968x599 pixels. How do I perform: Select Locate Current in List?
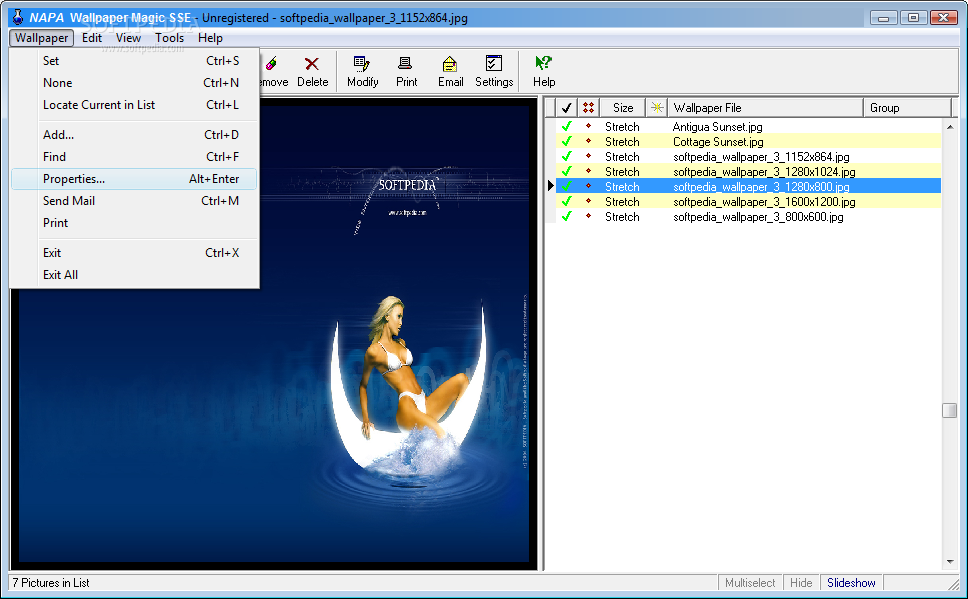click(134, 105)
